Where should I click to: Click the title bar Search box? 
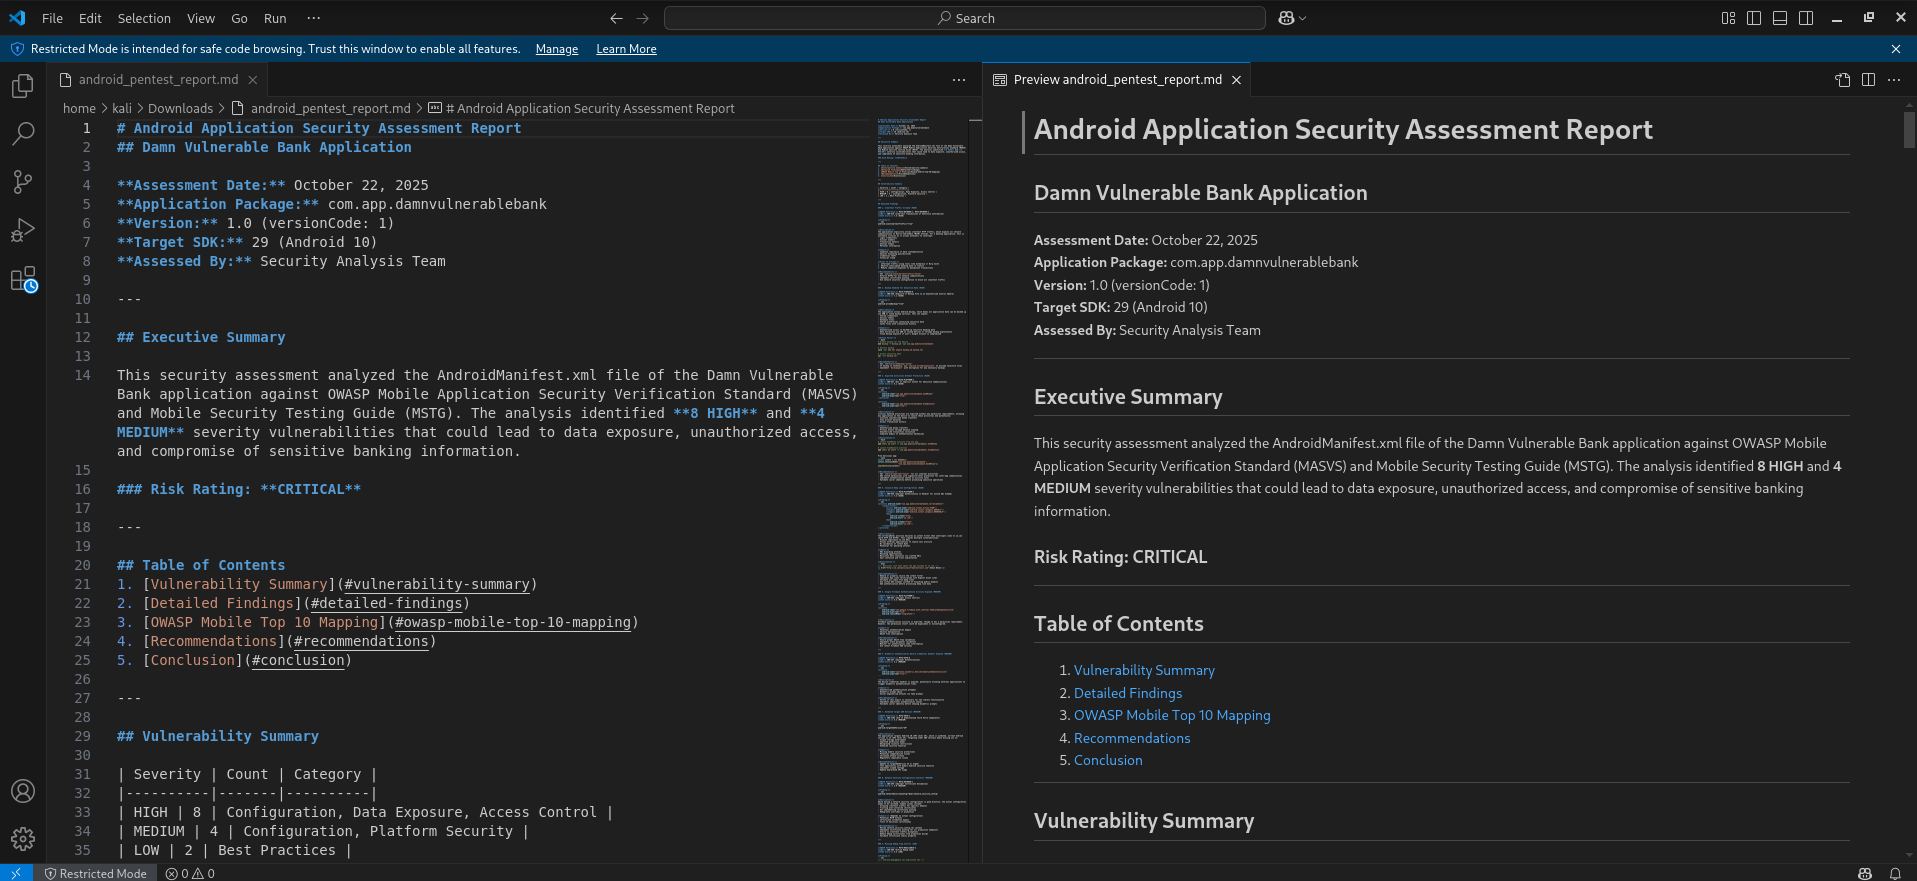(x=965, y=18)
